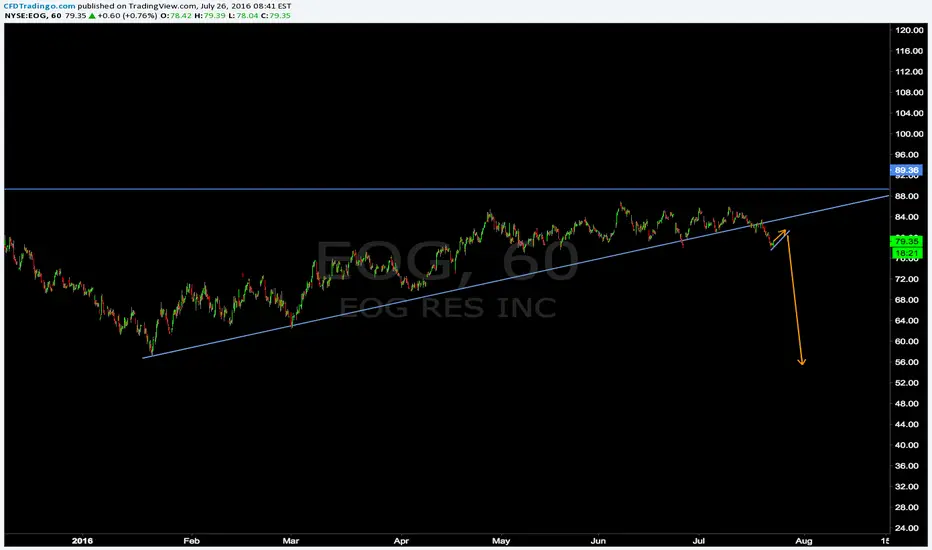This screenshot has height=550, width=932.
Task: Click the 2016 time axis label
Action: [x=82, y=540]
